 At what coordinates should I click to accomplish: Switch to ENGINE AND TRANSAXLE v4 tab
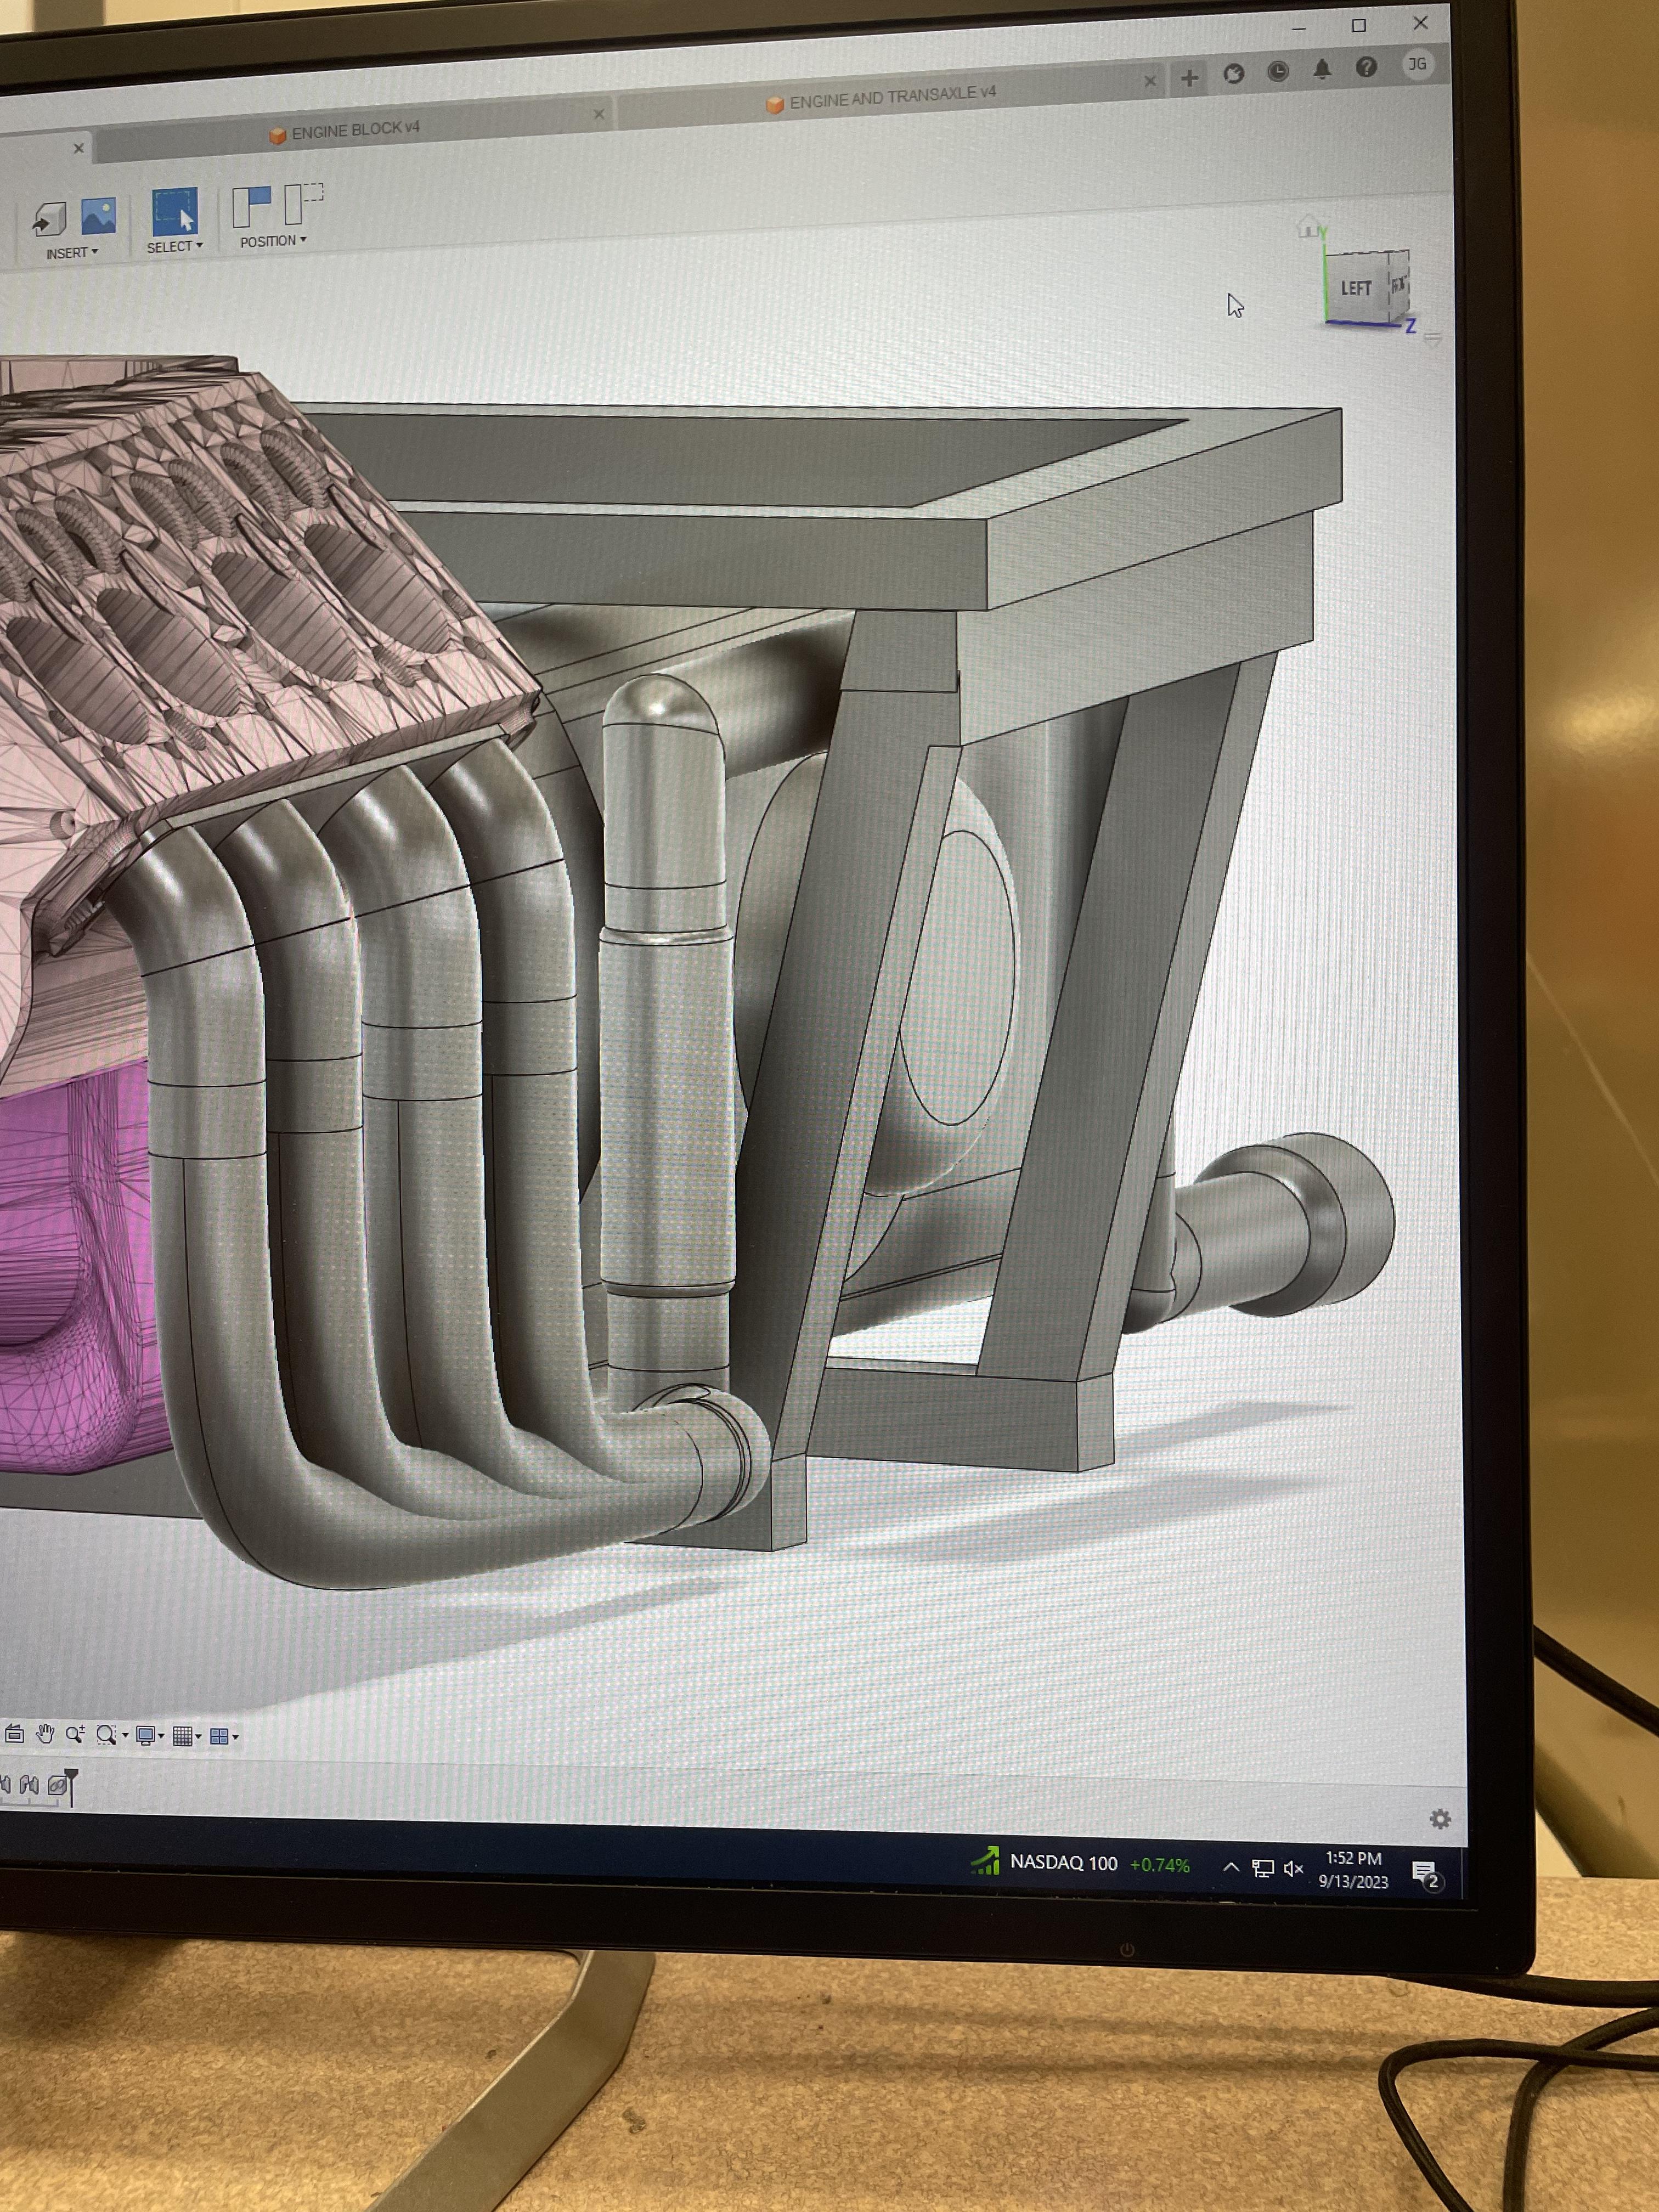tap(892, 96)
